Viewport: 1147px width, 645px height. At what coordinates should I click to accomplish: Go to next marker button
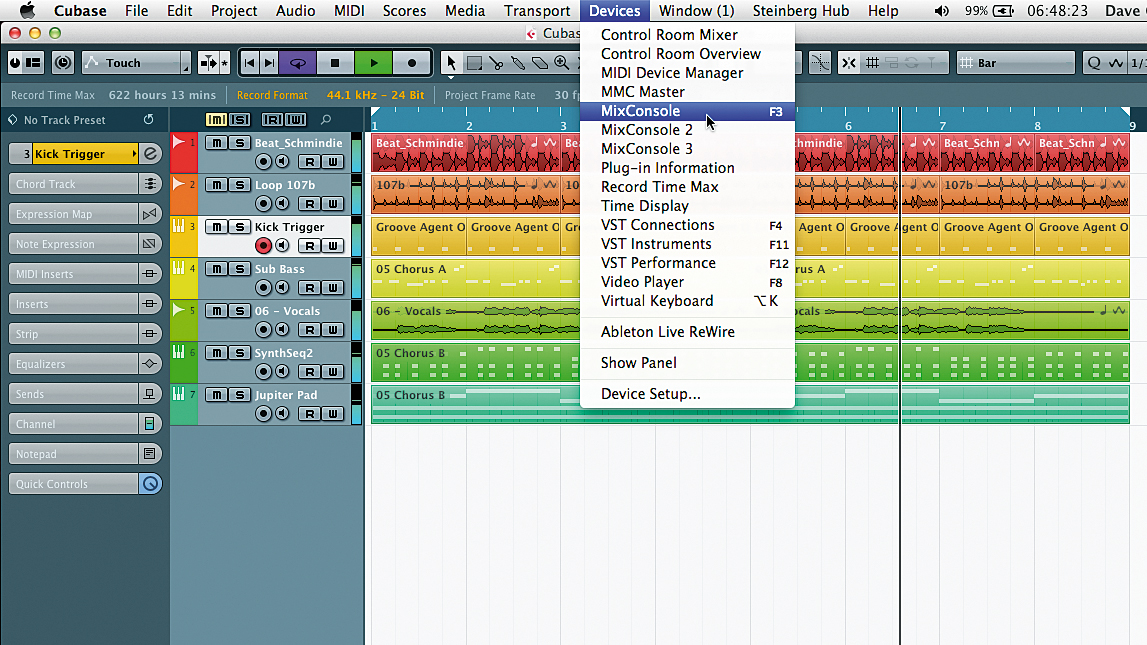point(269,63)
